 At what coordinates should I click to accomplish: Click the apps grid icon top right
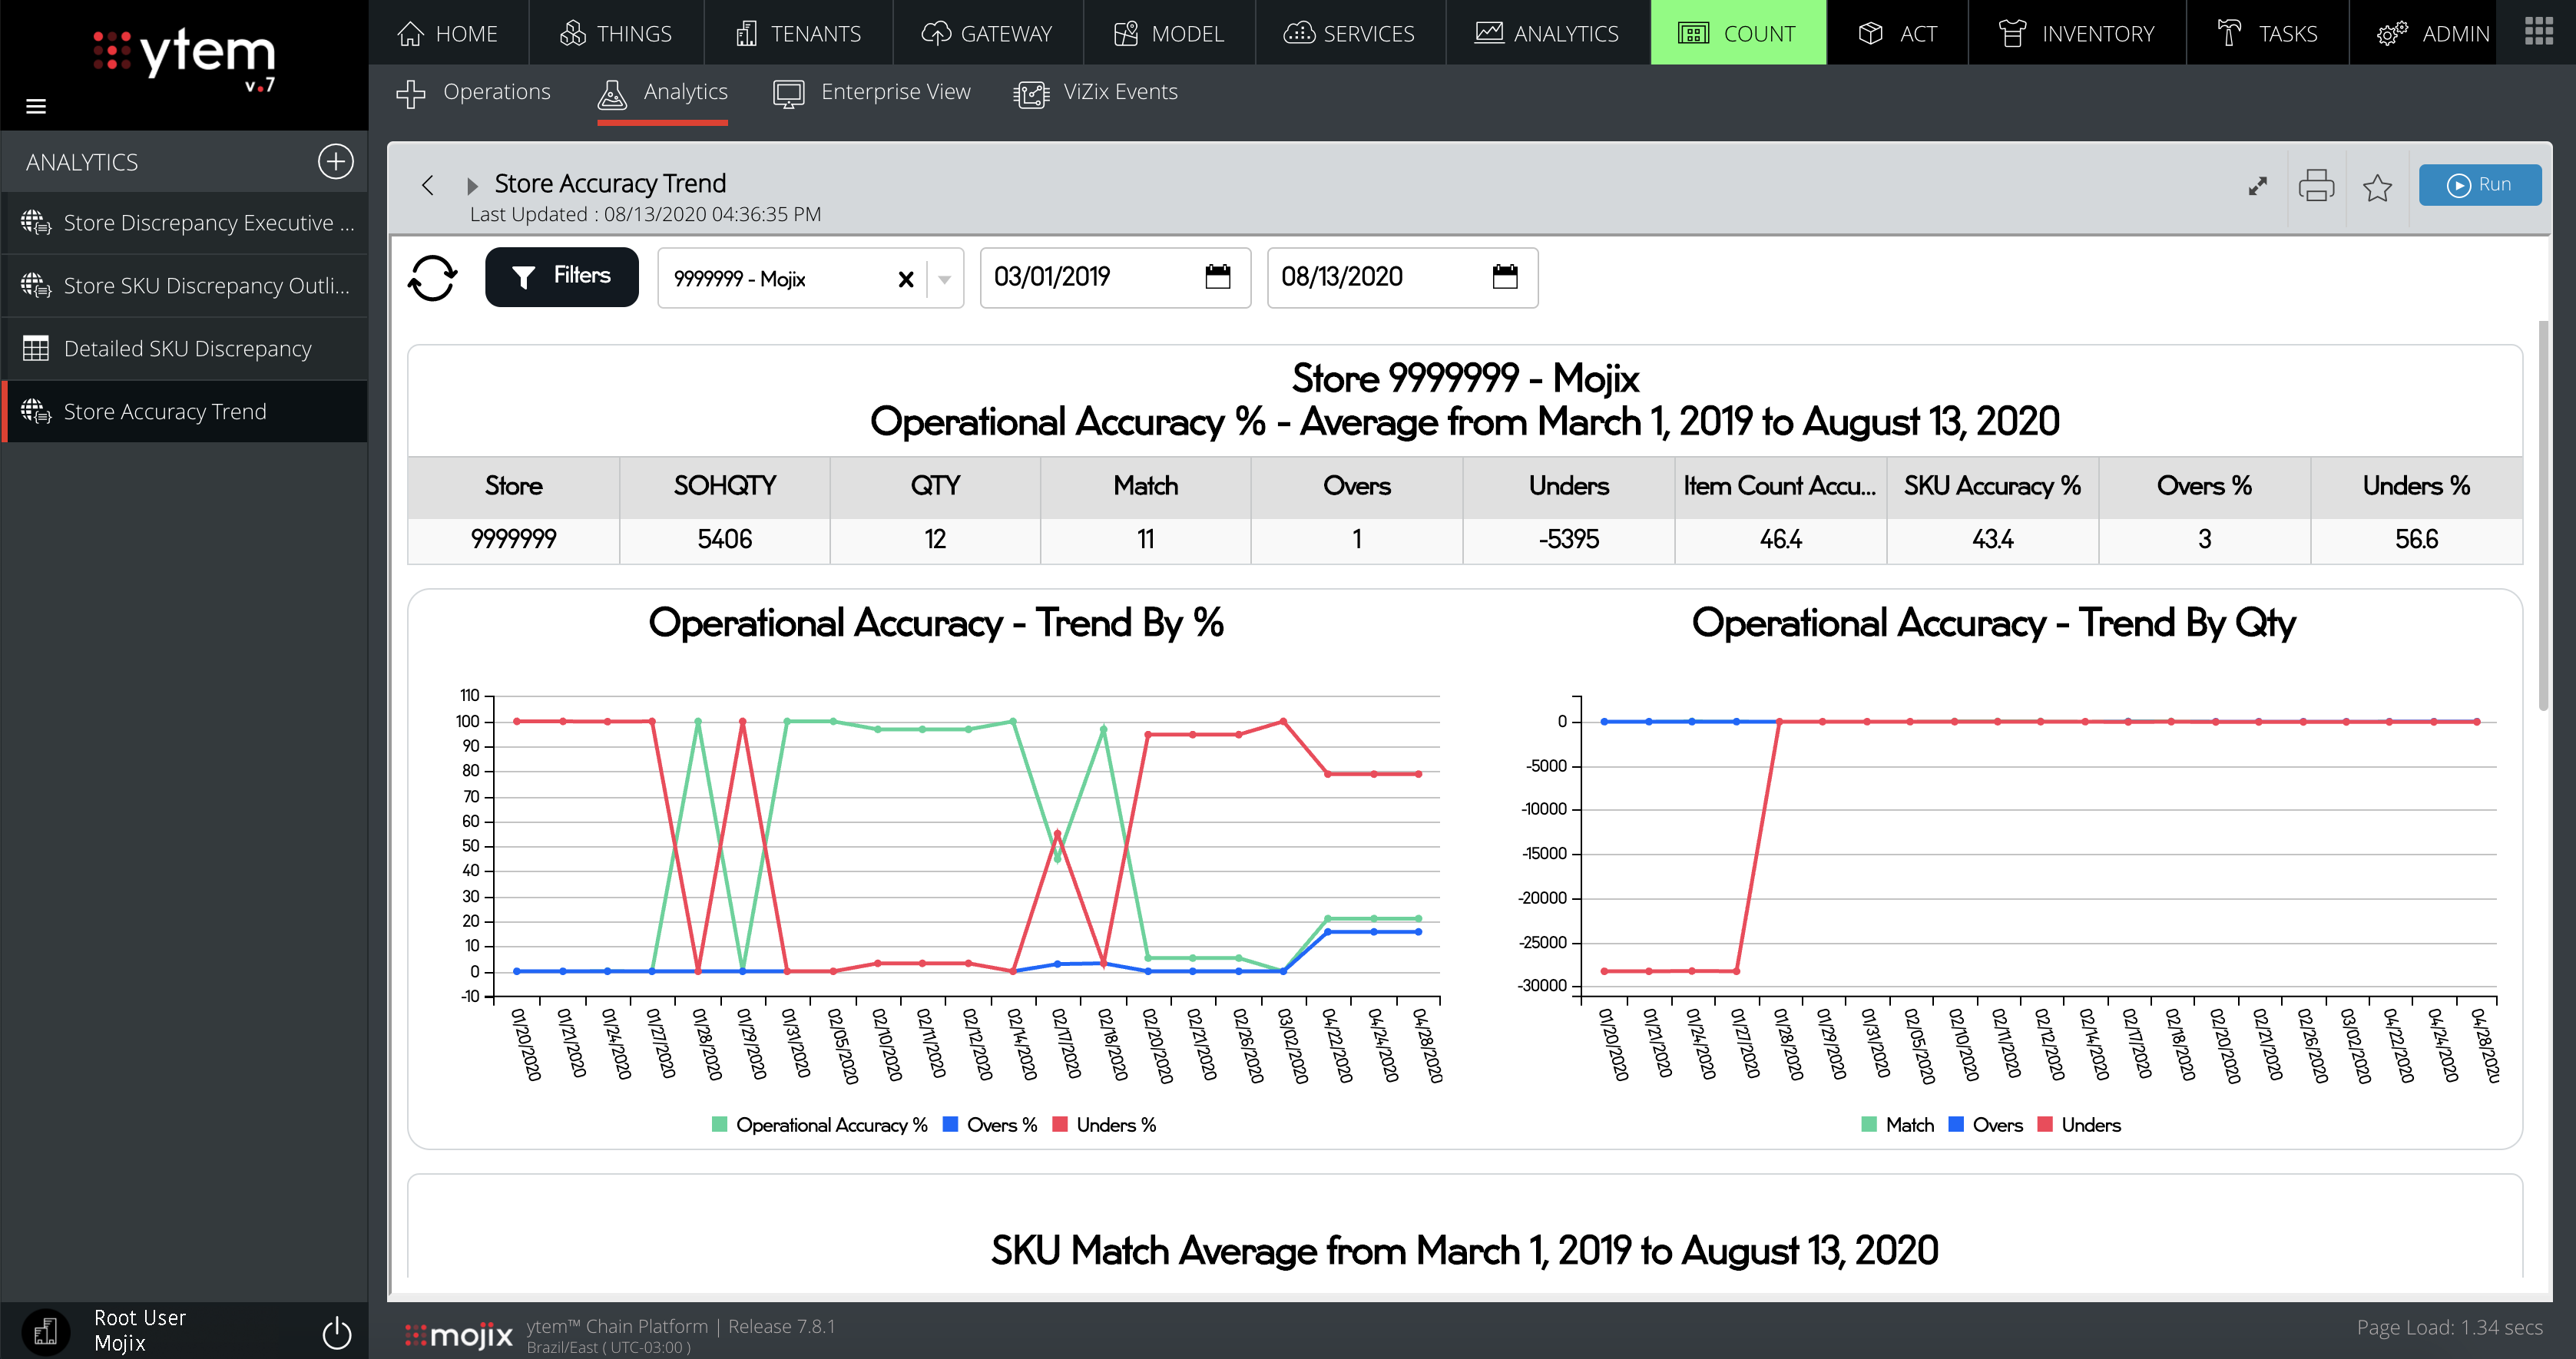click(2538, 31)
